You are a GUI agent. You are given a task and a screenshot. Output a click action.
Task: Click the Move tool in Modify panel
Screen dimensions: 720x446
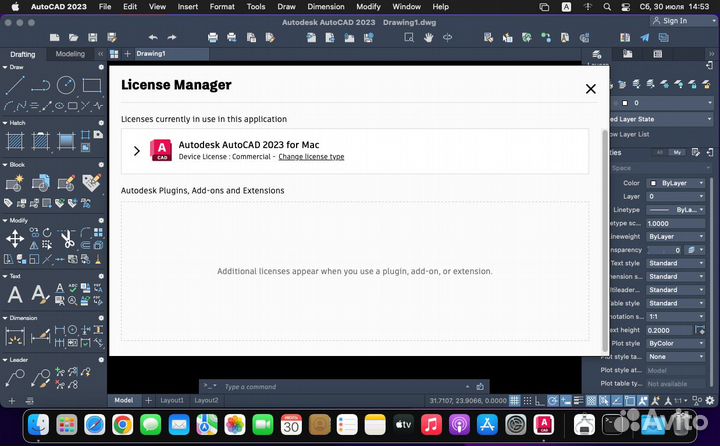click(16, 238)
